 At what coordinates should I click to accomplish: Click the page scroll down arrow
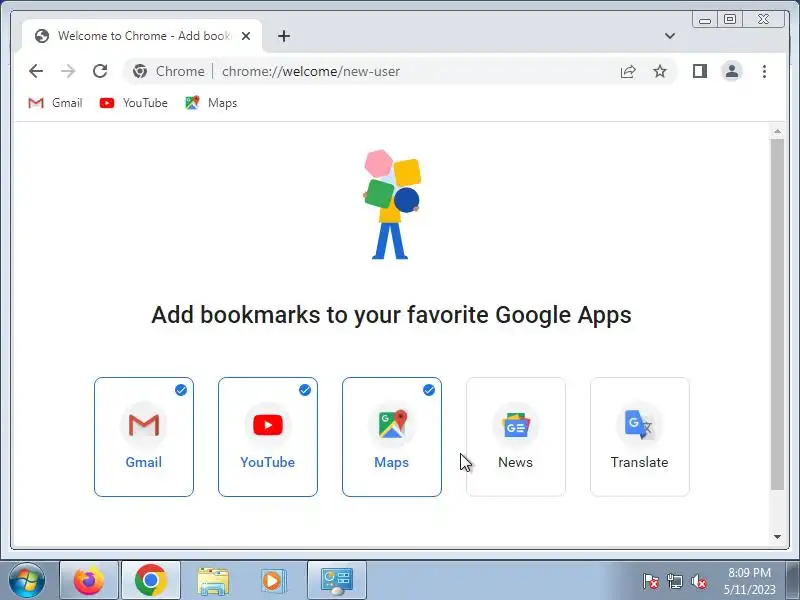pos(777,537)
